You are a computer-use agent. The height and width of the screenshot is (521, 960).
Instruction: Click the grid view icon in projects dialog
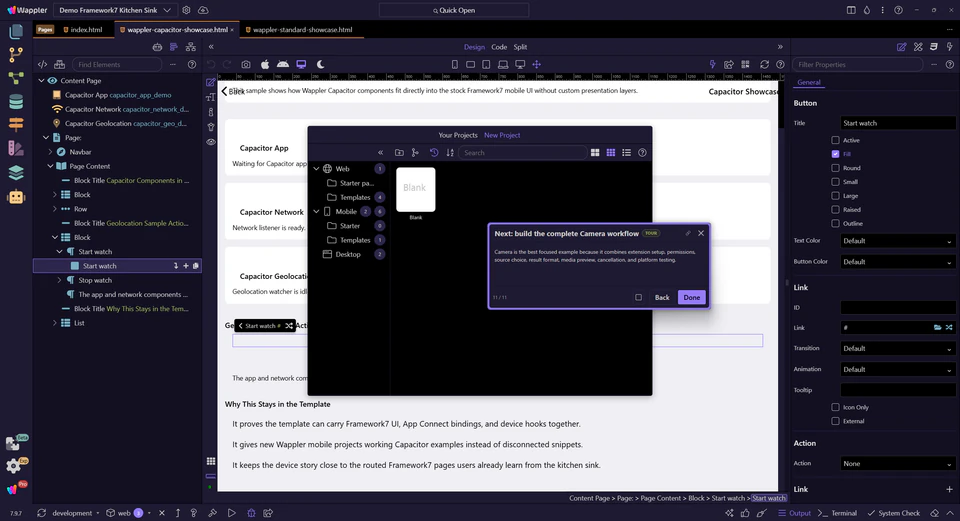(x=610, y=152)
